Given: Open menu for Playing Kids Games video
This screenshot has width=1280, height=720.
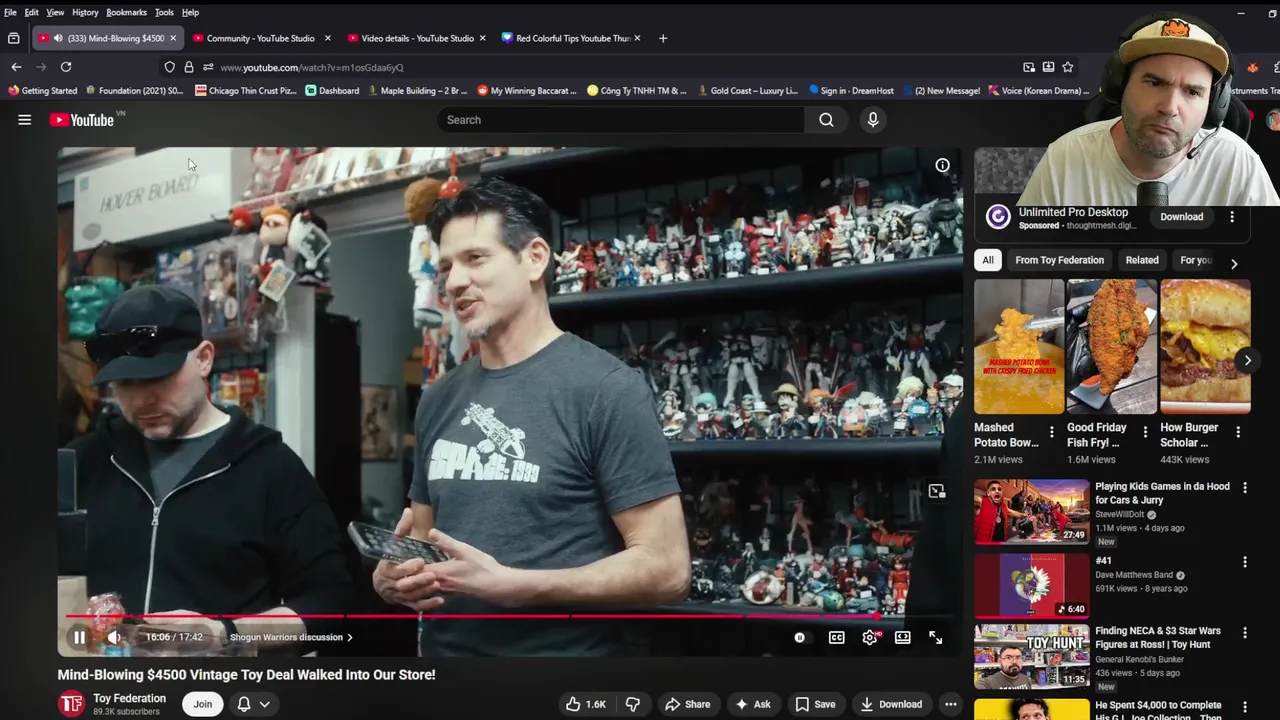Looking at the screenshot, I should (1245, 488).
